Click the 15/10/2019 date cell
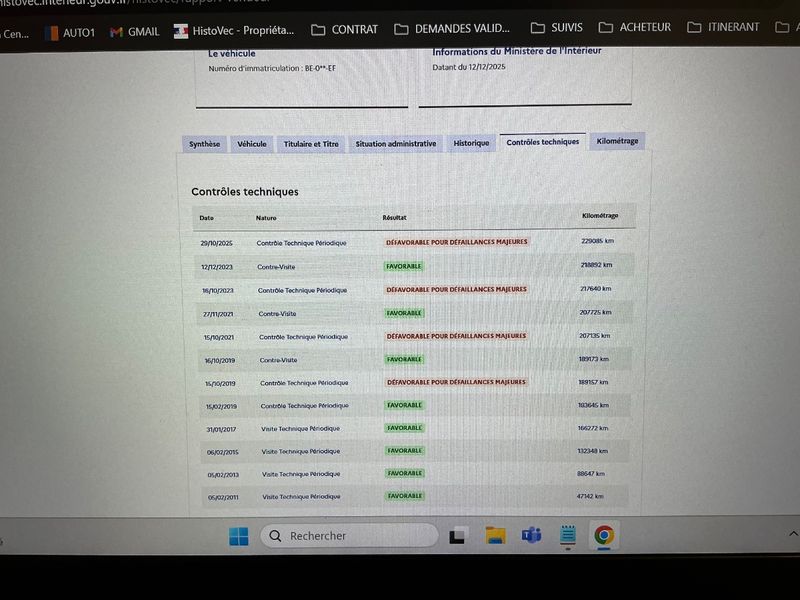 [220, 384]
